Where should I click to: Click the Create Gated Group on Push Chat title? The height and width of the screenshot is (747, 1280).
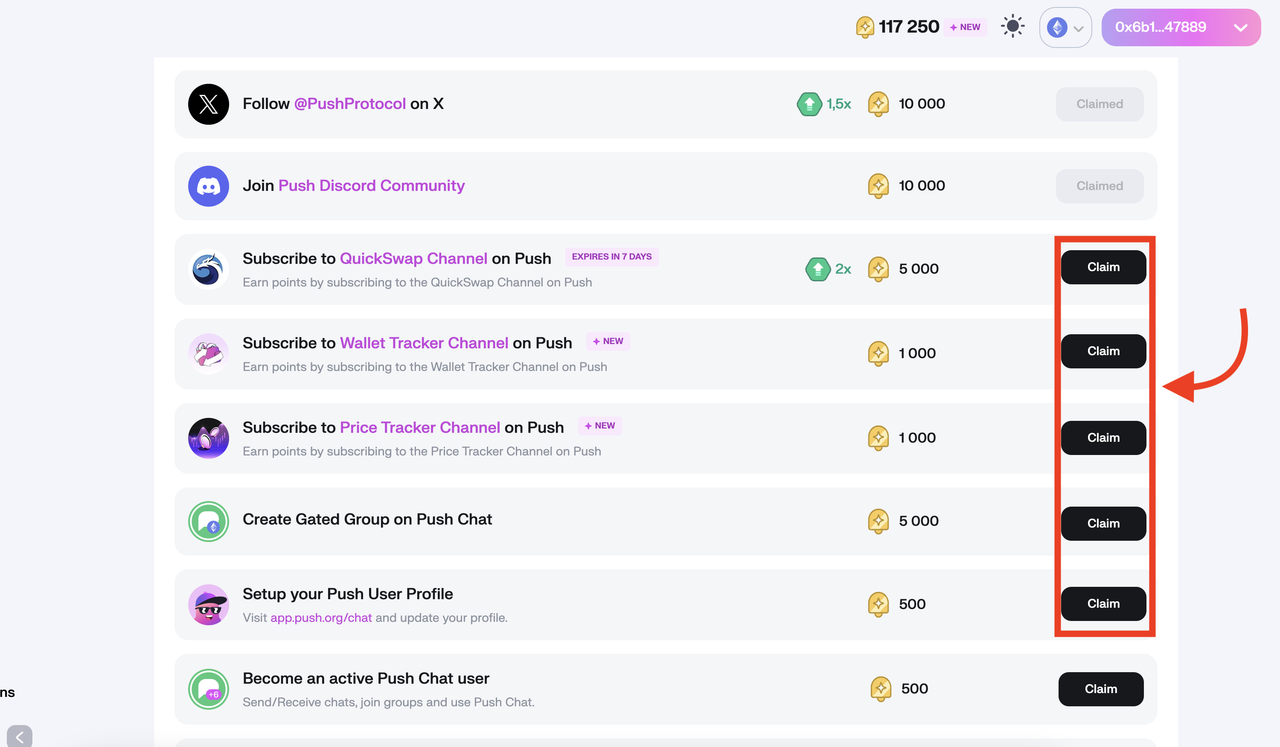[368, 520]
